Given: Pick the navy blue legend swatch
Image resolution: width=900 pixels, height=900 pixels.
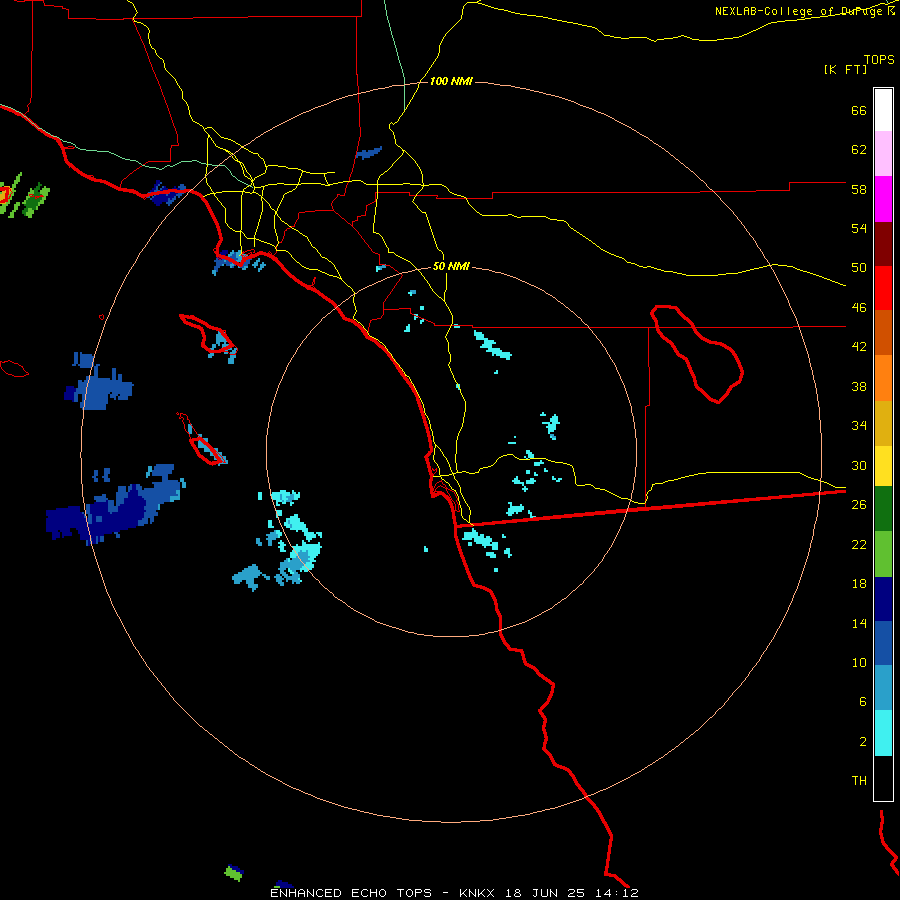Looking at the screenshot, I should coord(883,599).
